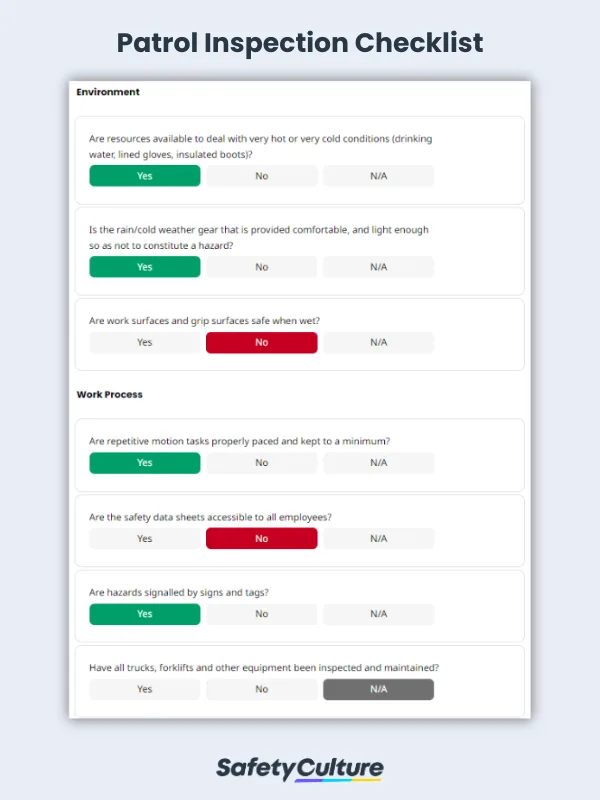600x800 pixels.
Task: Select No for hazard signs and tags
Action: 261,614
